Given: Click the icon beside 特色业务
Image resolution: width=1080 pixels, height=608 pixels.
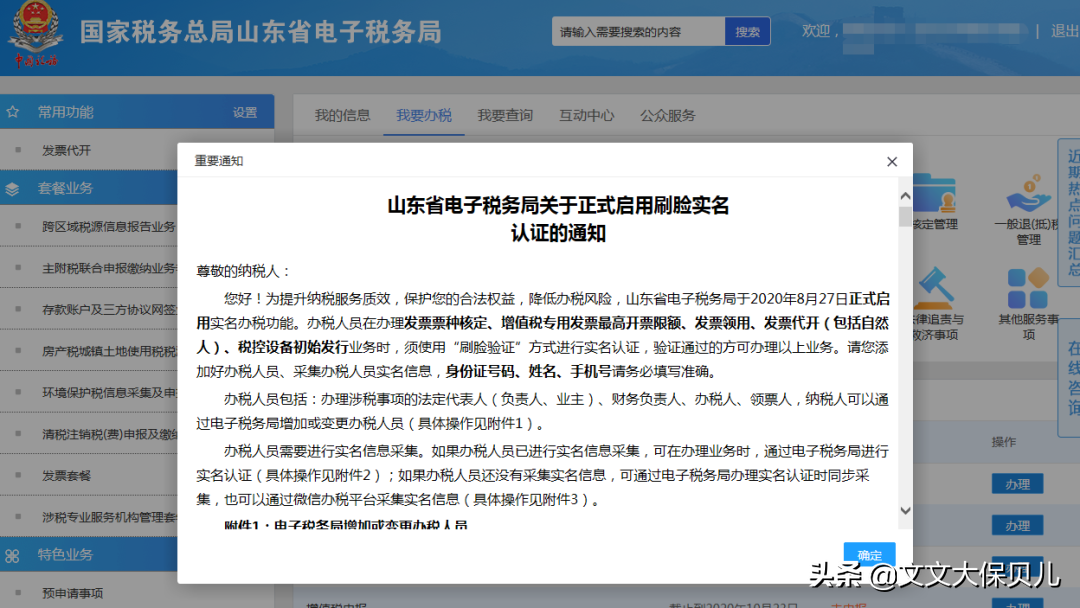Looking at the screenshot, I should click(x=13, y=555).
